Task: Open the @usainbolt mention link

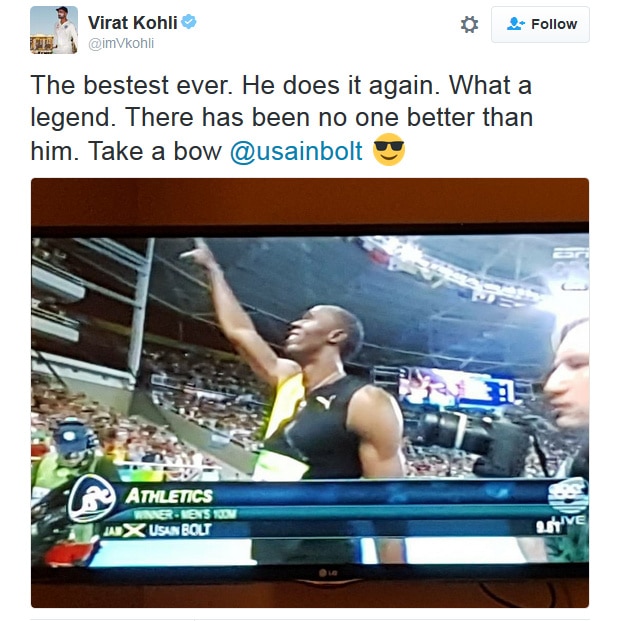Action: (296, 151)
